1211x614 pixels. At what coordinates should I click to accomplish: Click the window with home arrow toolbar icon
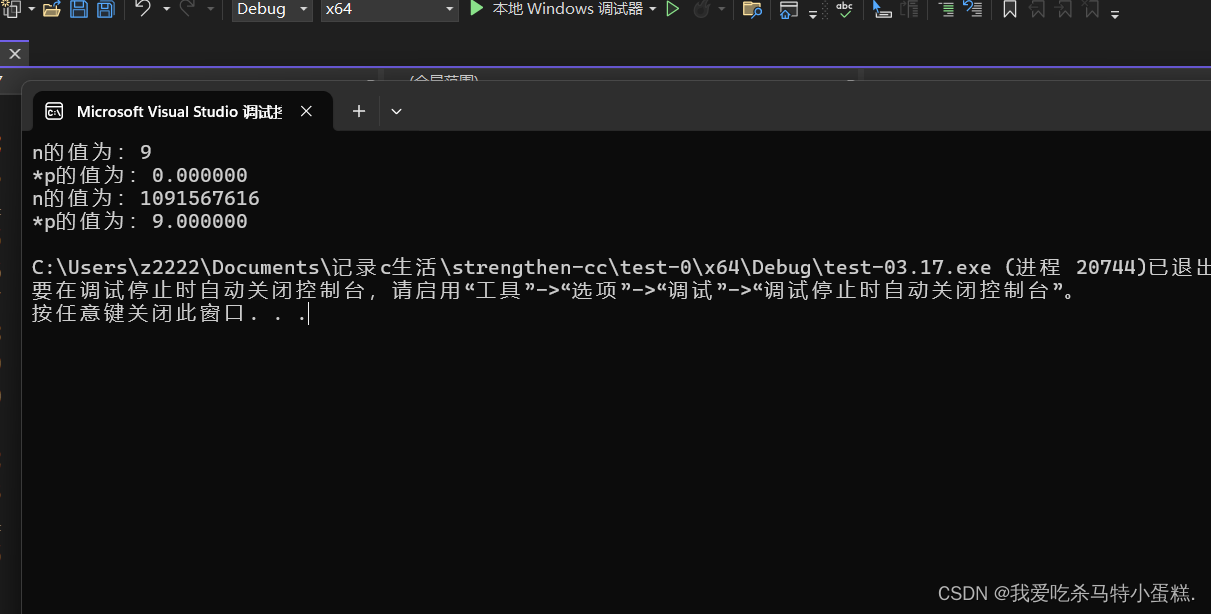pyautogui.click(x=789, y=10)
